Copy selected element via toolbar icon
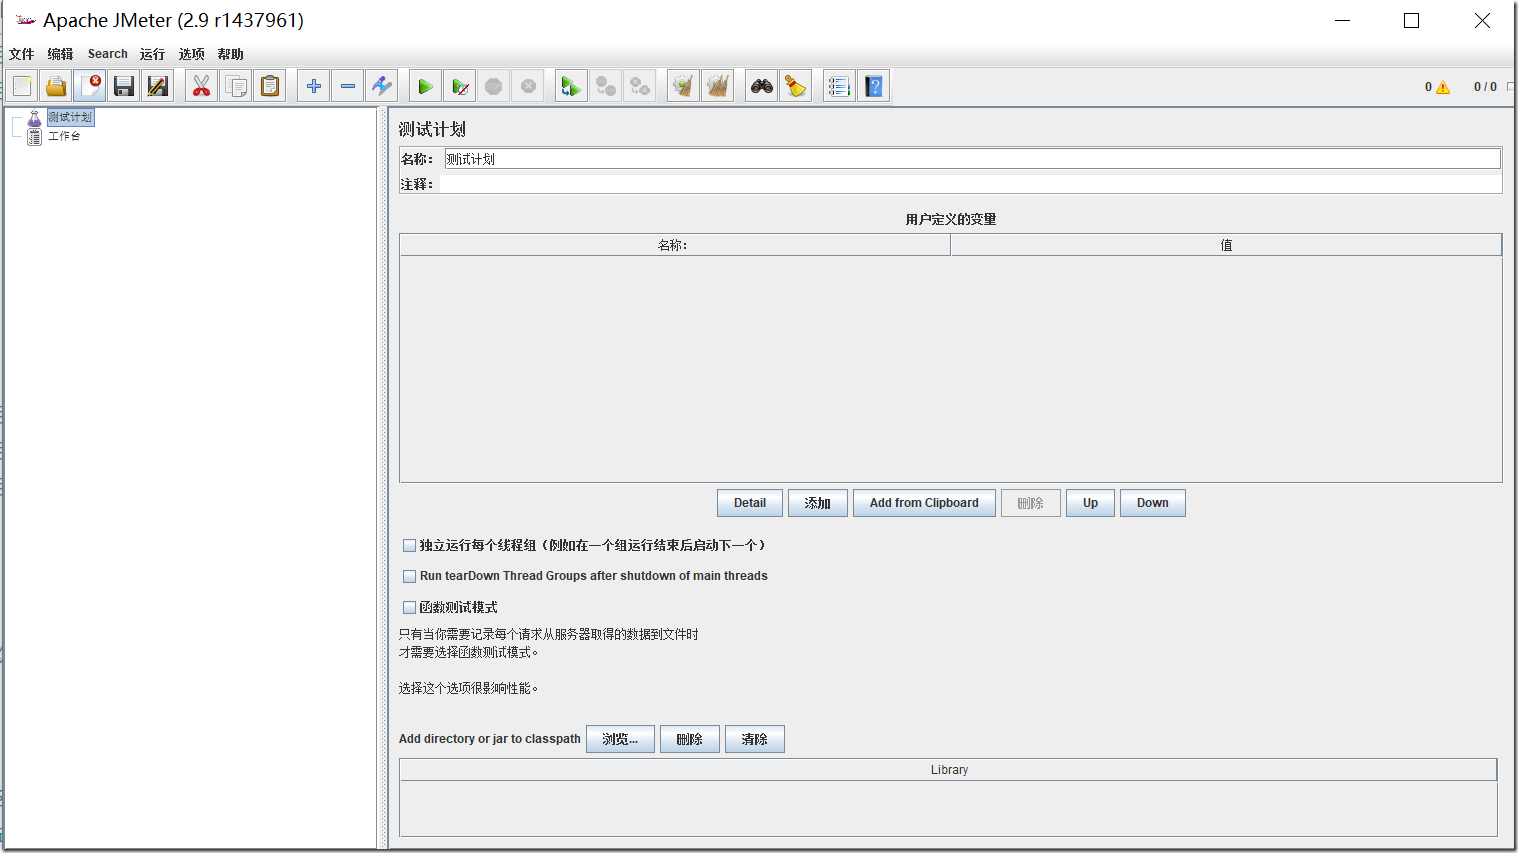The height and width of the screenshot is (853, 1518). point(236,86)
